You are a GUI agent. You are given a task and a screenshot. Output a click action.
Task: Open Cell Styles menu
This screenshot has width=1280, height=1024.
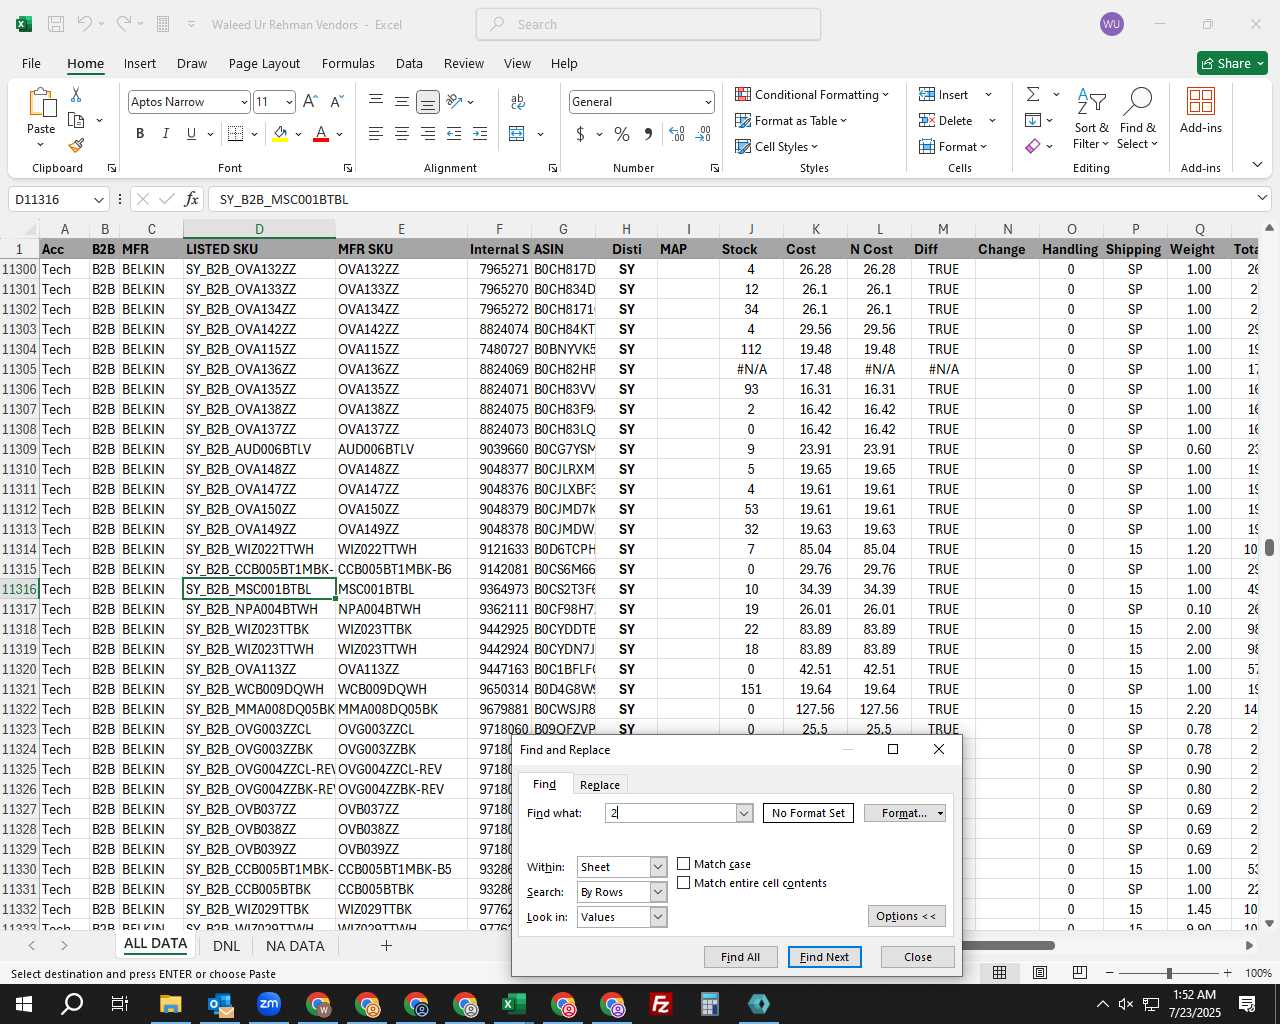tap(777, 146)
